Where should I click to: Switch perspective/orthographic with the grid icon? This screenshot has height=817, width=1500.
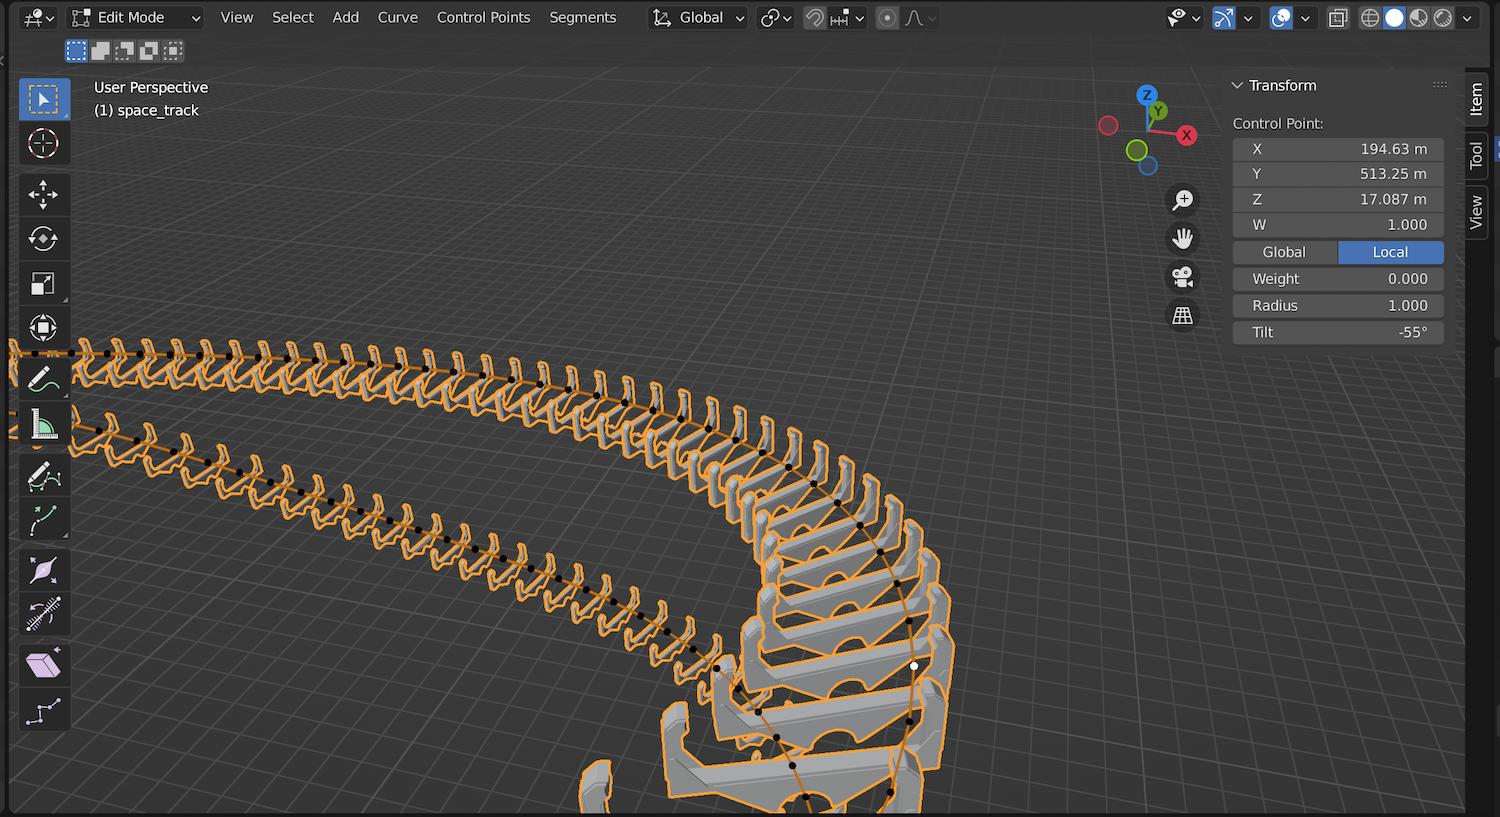click(x=1182, y=315)
